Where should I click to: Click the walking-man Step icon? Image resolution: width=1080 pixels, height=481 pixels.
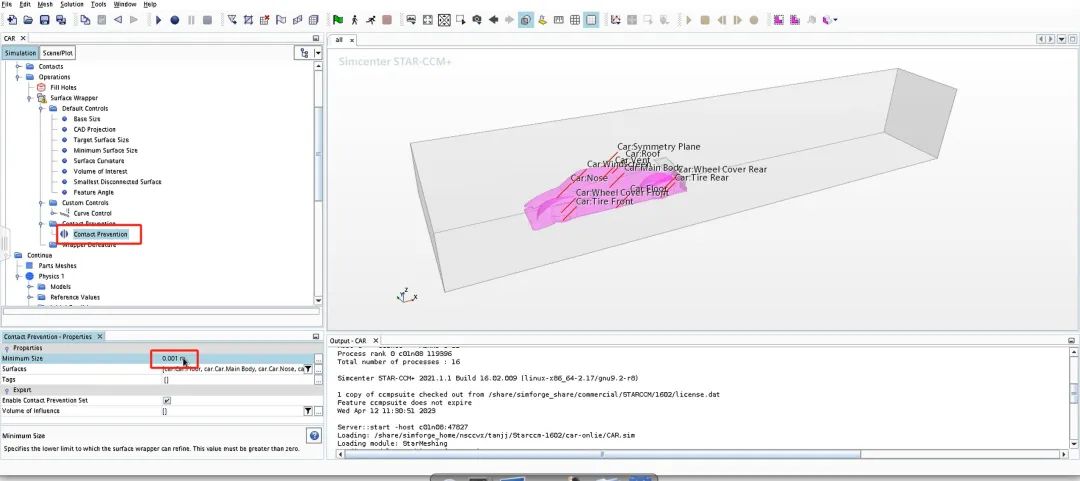pos(355,20)
